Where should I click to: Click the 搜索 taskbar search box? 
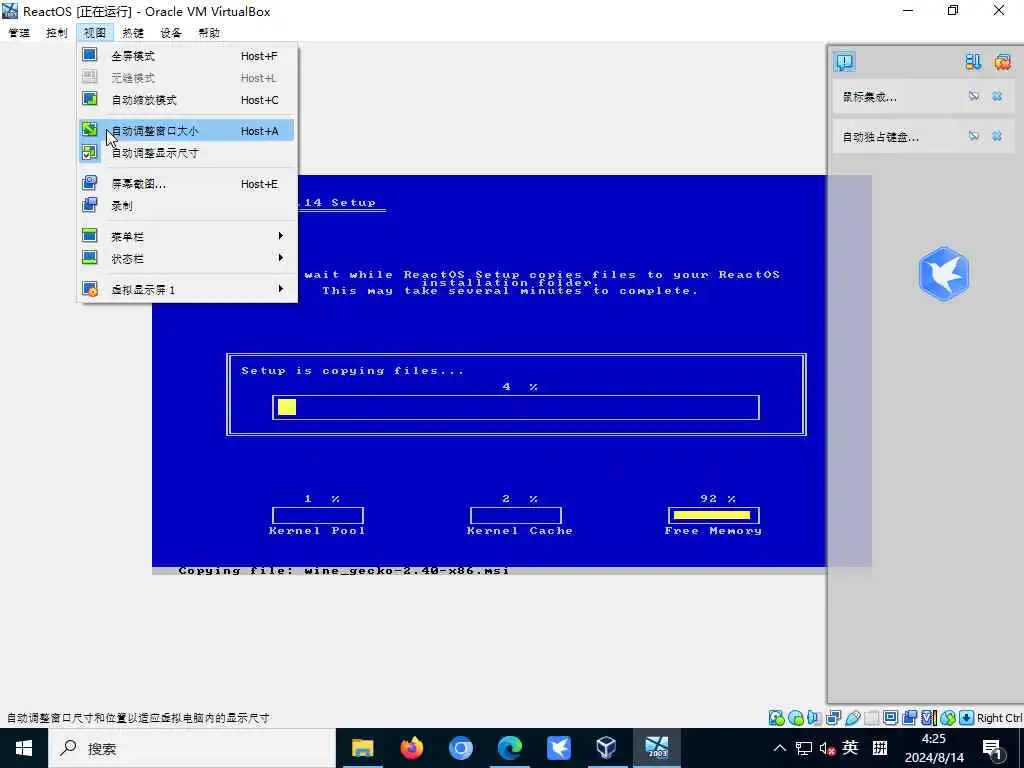coord(191,748)
